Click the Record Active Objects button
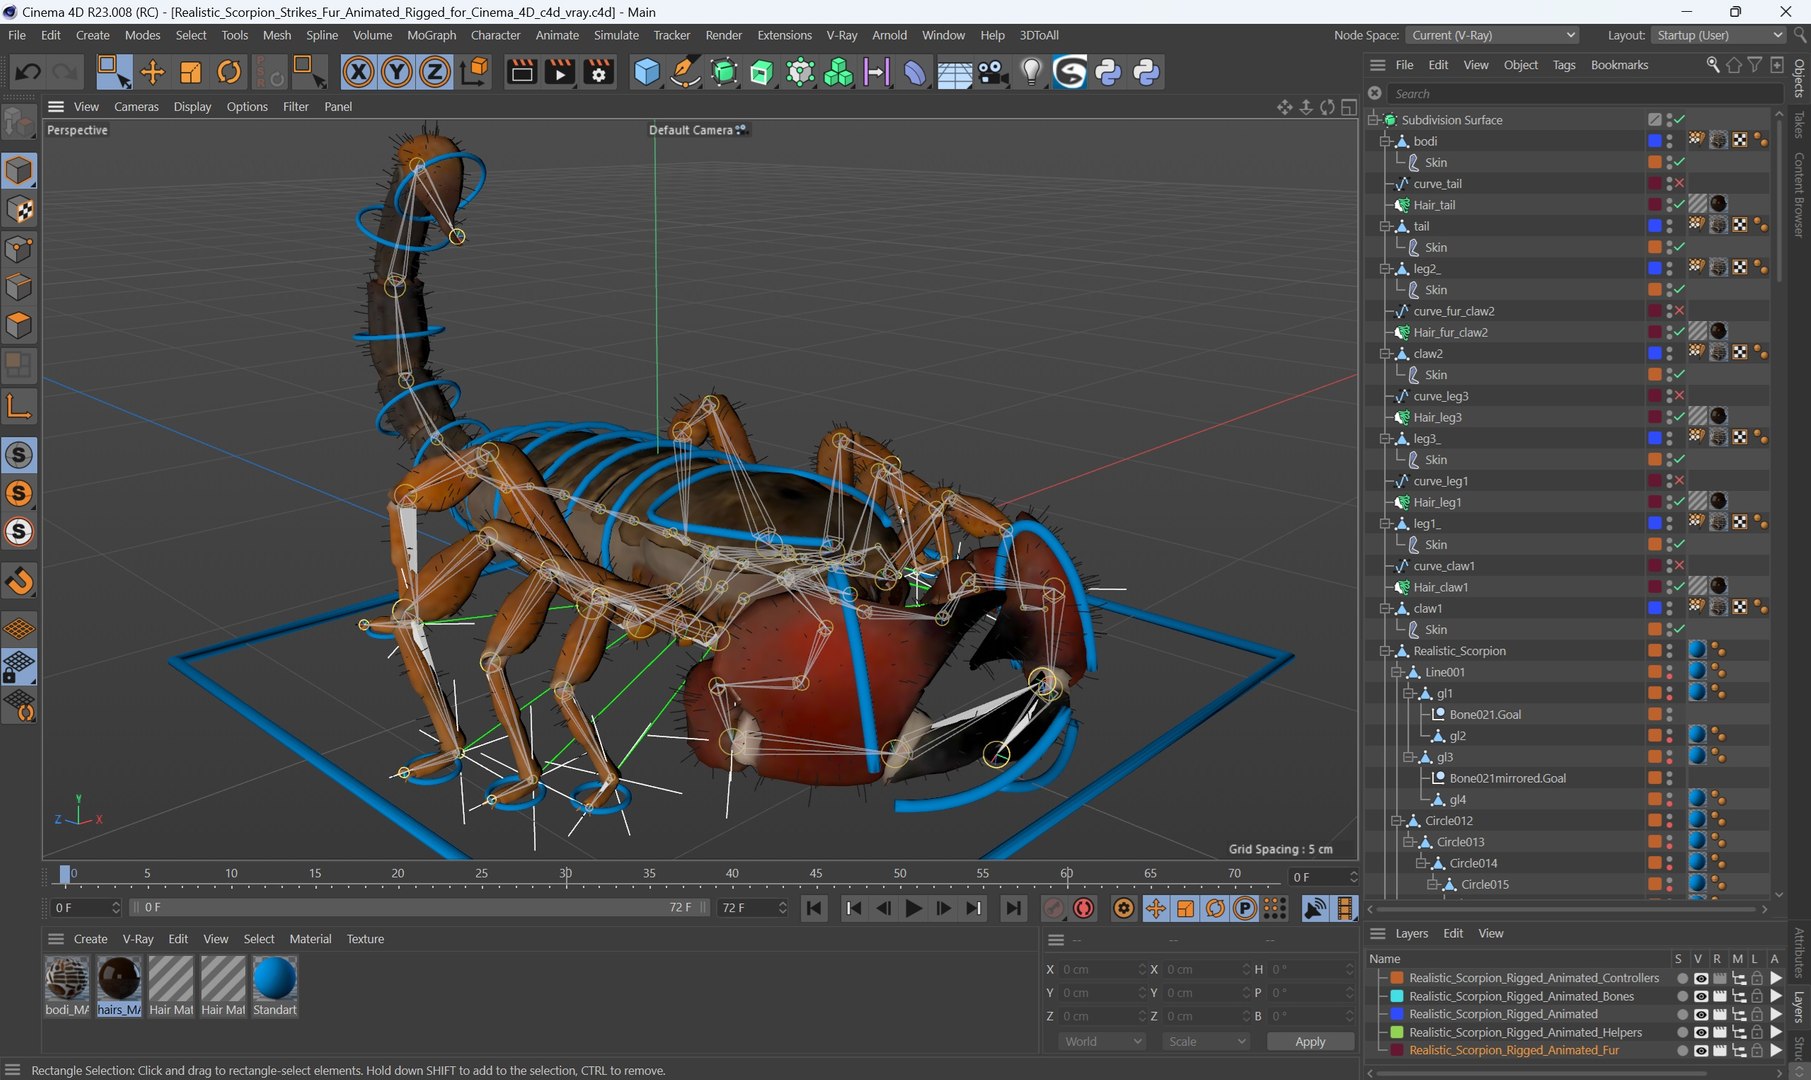 pyautogui.click(x=1053, y=908)
